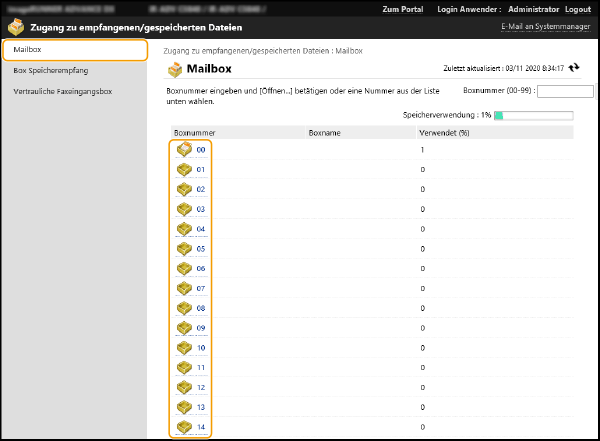Click the box icon for mailbox 07
This screenshot has height=441, width=600.
[184, 288]
